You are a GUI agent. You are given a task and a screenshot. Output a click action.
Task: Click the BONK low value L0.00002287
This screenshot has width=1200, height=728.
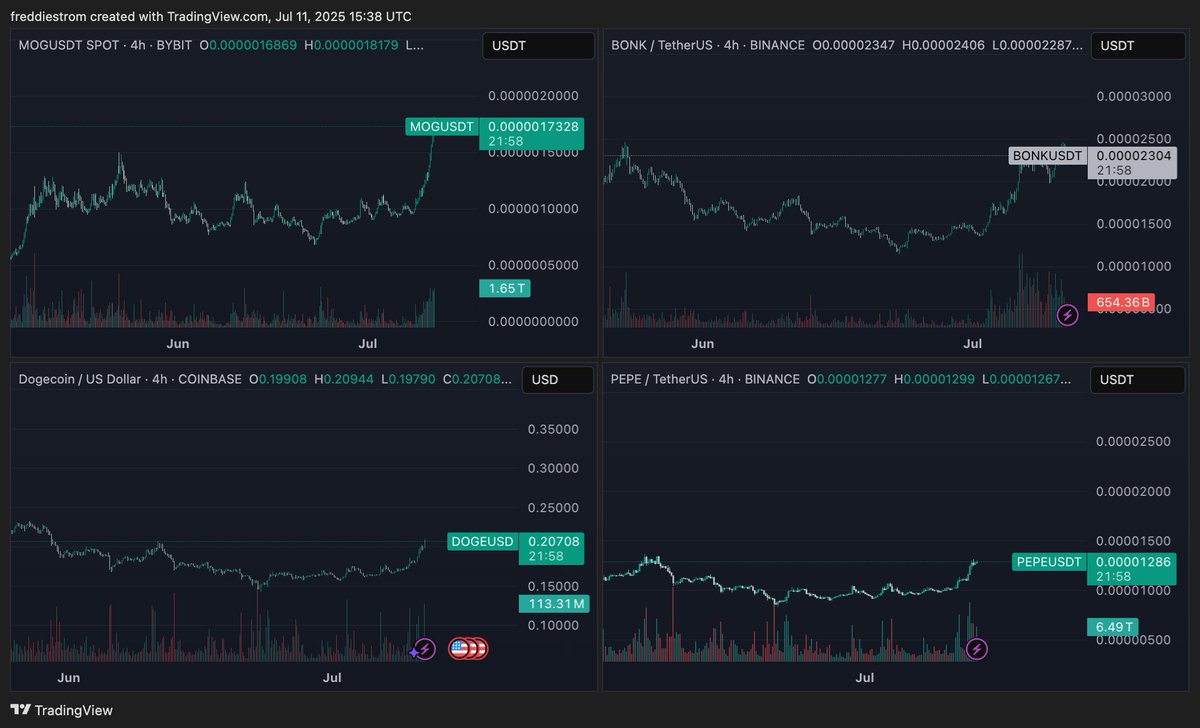point(1032,46)
